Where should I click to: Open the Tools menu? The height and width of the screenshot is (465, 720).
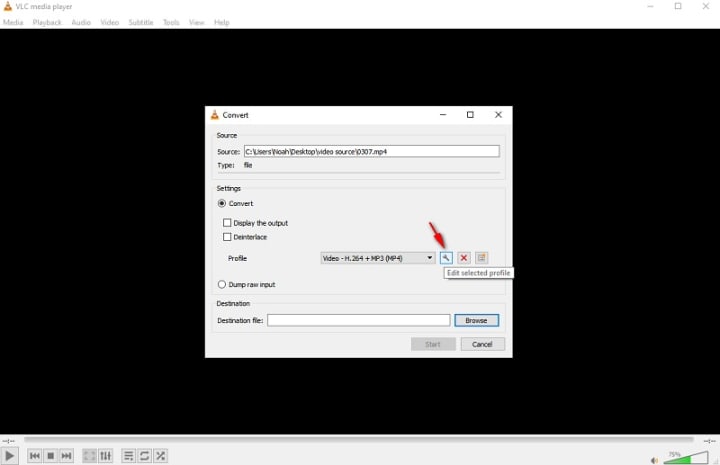171,22
